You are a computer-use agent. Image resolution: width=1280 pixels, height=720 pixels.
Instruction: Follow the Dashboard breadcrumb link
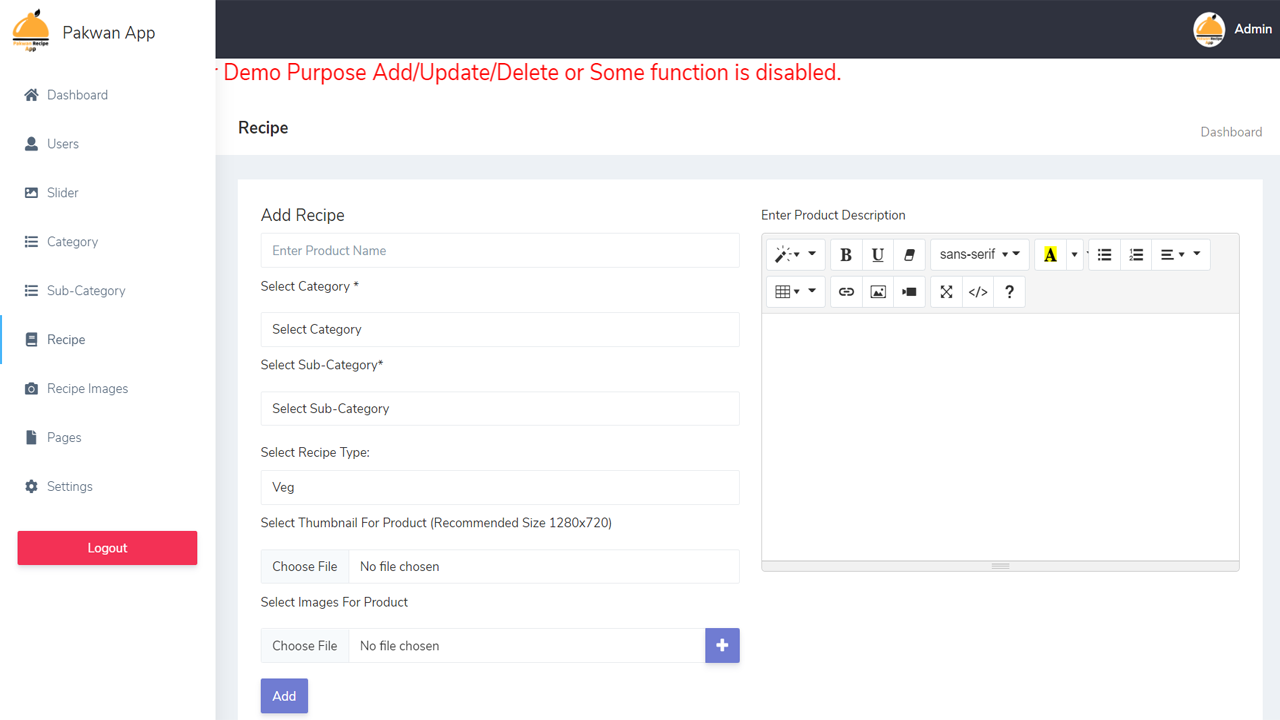coord(1231,132)
